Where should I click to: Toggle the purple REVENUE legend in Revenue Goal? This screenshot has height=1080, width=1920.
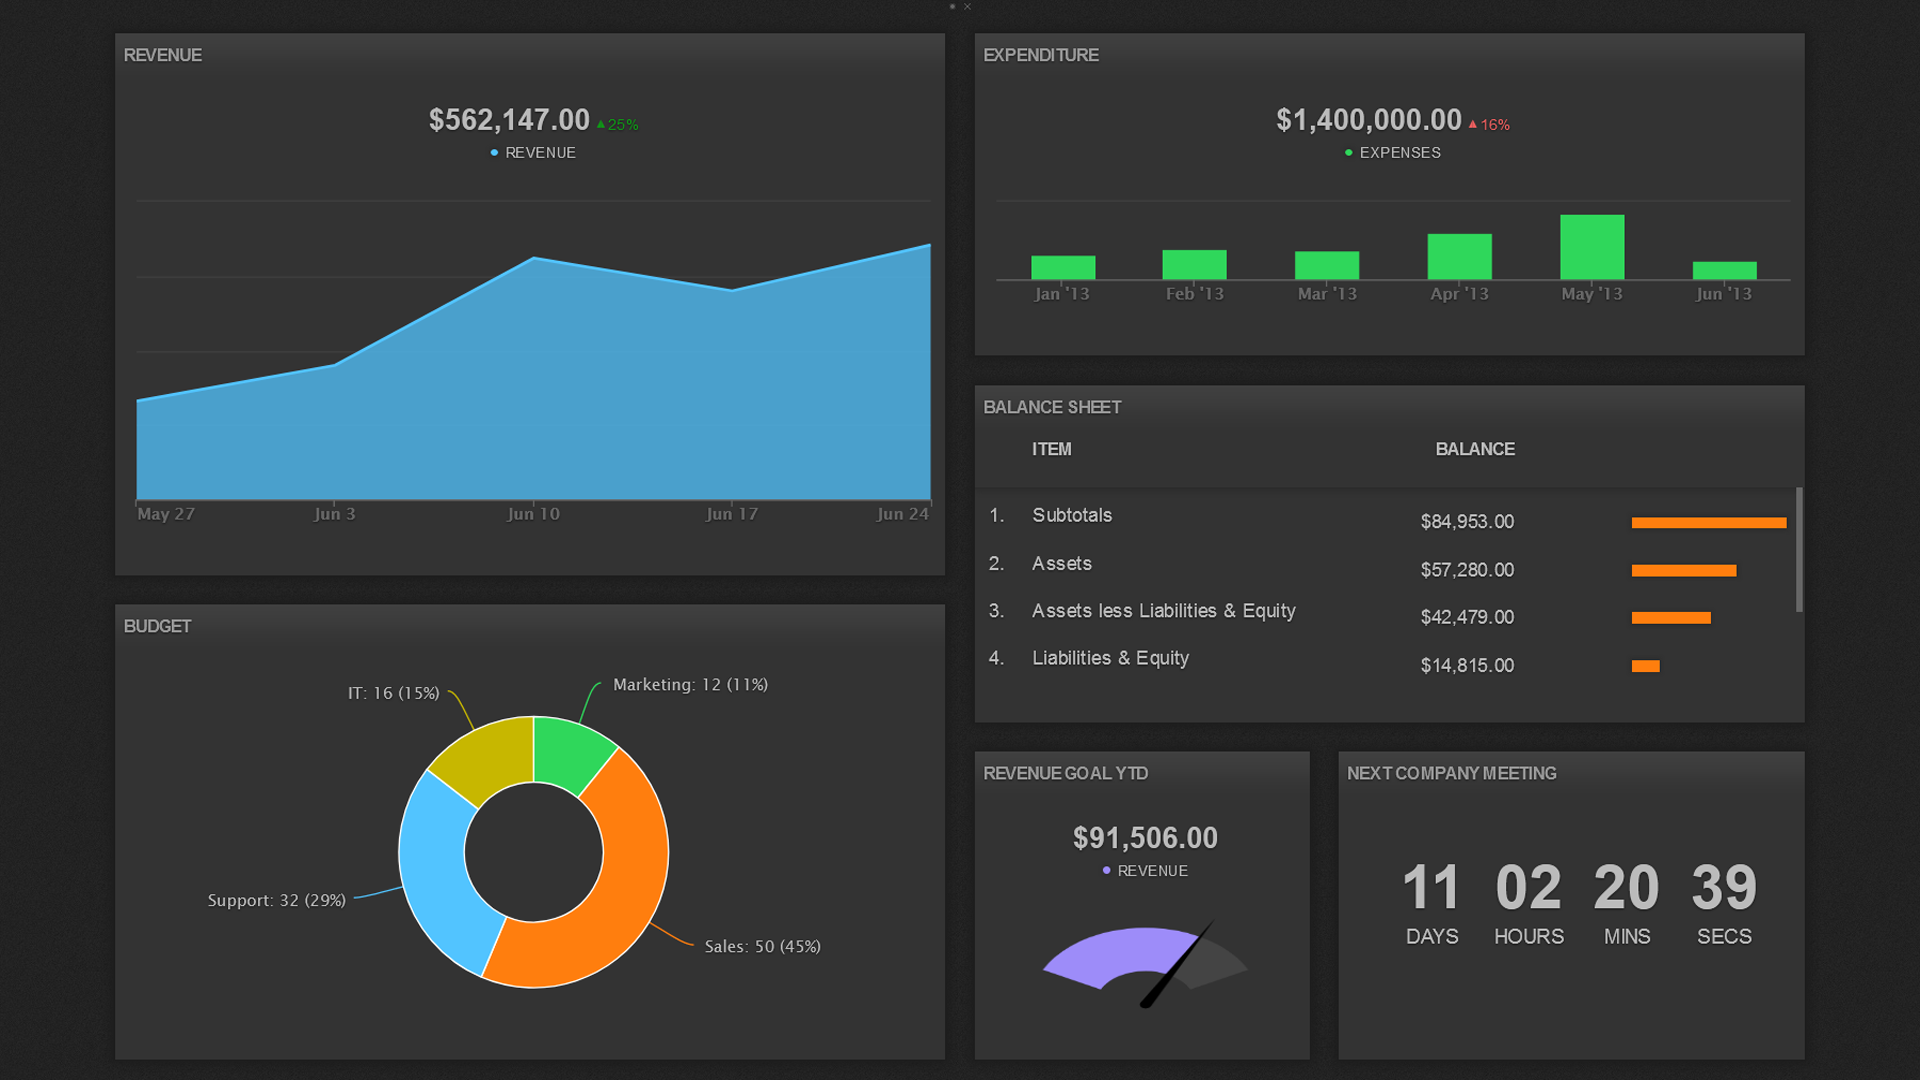(x=1106, y=871)
